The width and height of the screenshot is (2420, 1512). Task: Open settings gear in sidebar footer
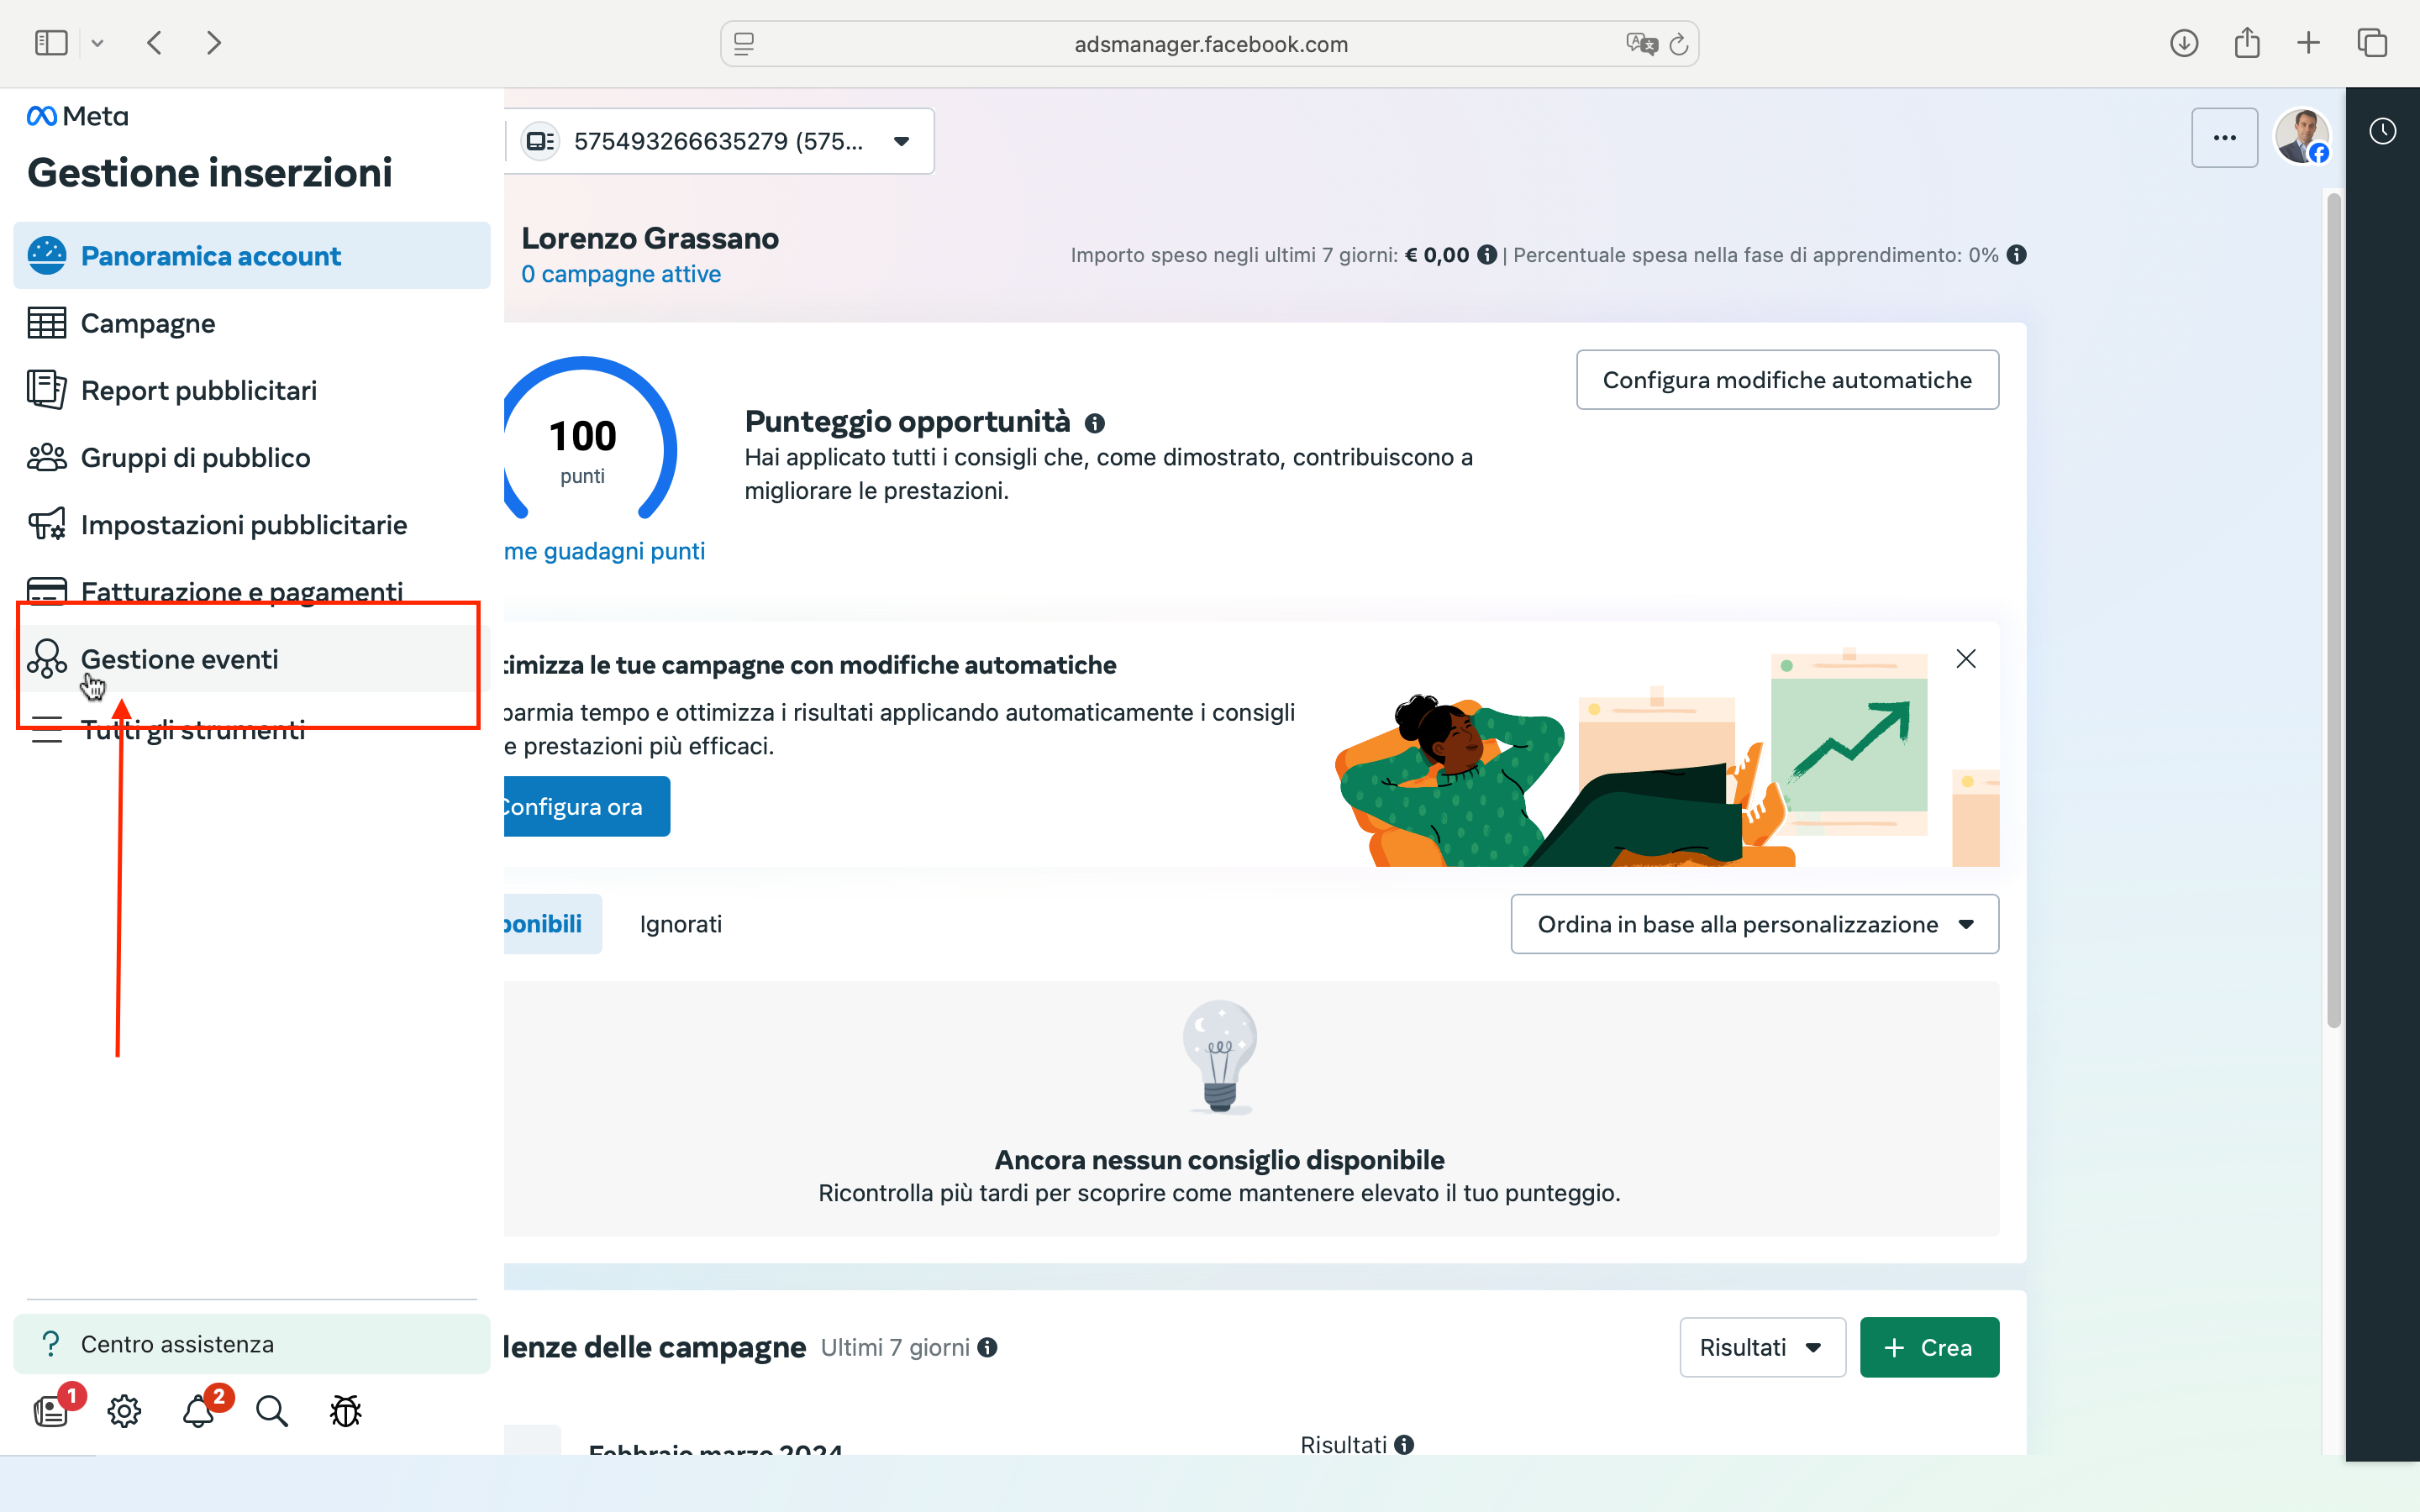pos(124,1410)
